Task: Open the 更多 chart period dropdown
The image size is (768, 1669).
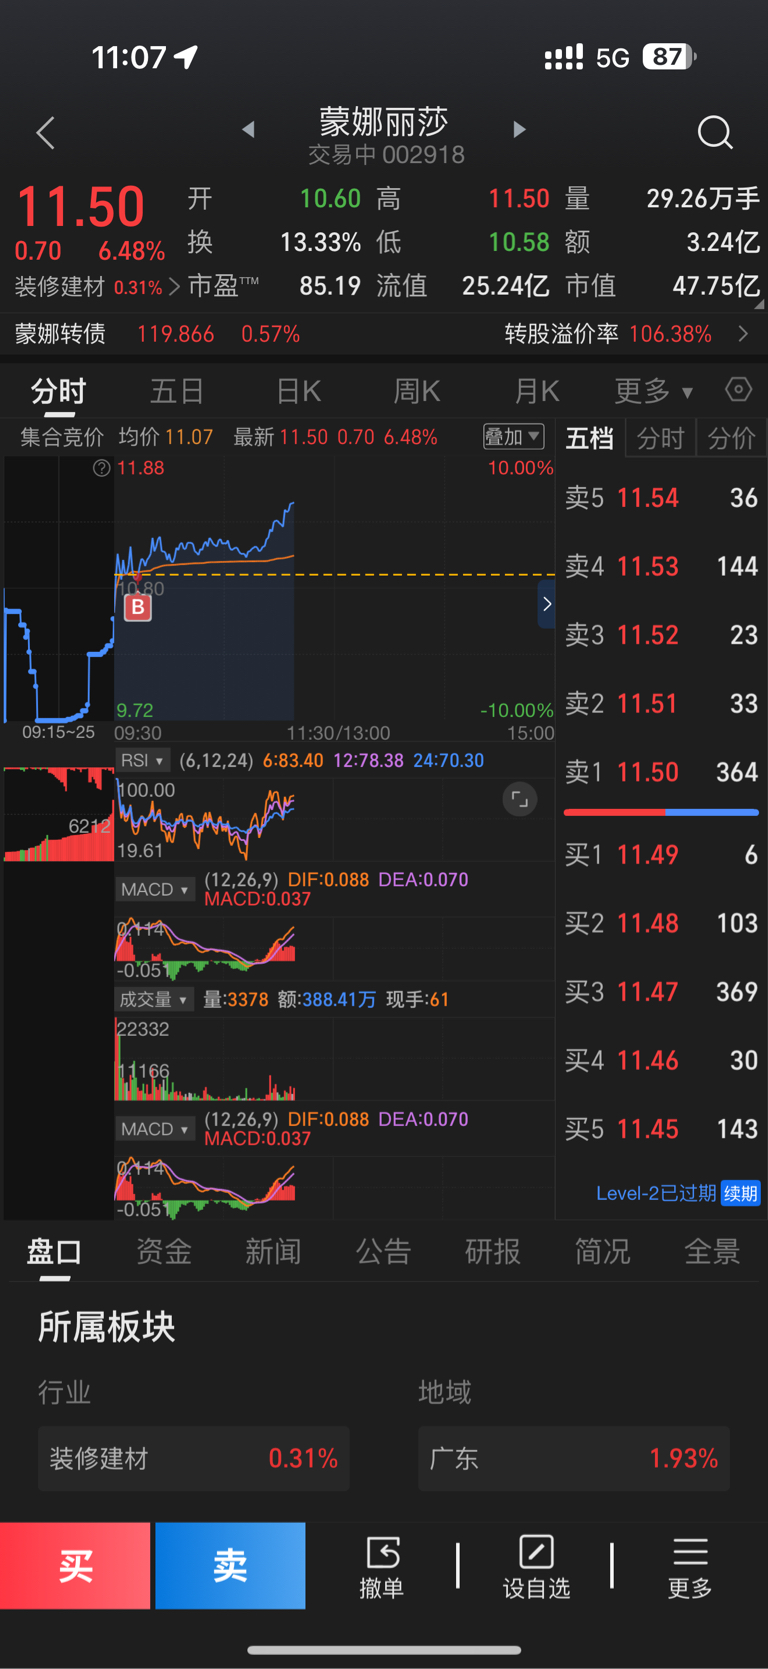Action: (653, 391)
